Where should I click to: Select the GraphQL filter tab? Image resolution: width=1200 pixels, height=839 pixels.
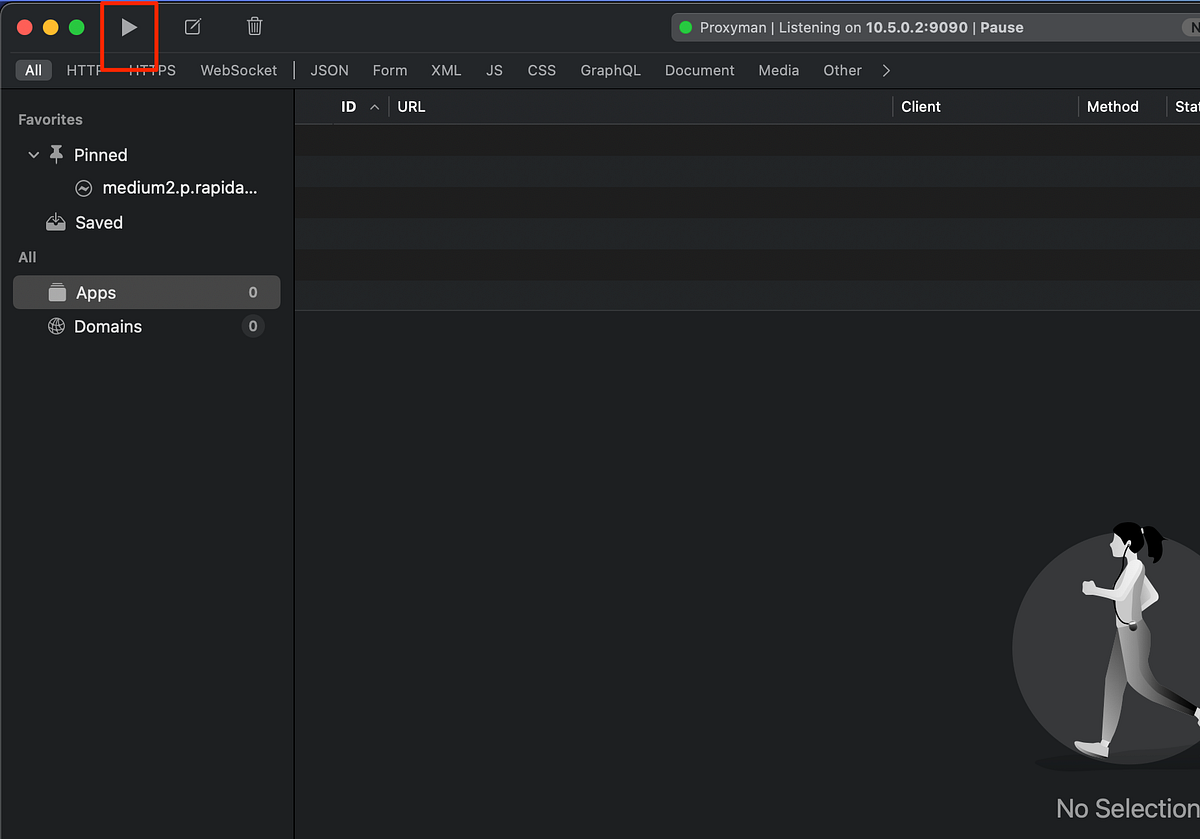click(x=610, y=70)
